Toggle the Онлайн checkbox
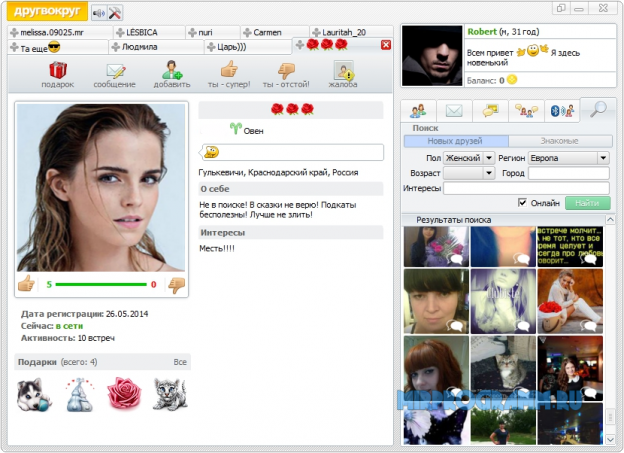Screen dimensions: 624x453 522,203
